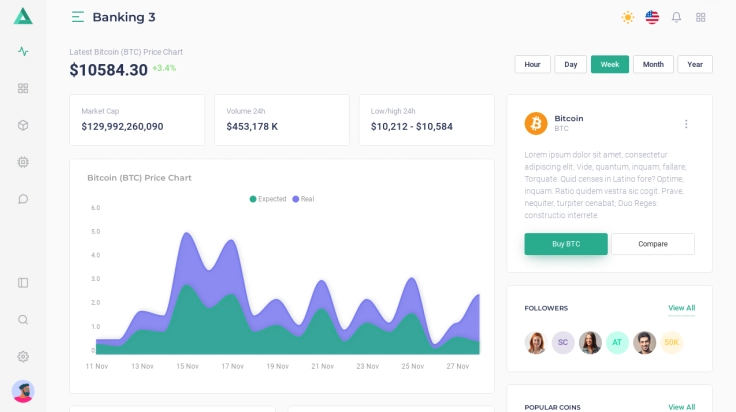Click the activity pulse icon in sidebar
This screenshot has height=412, width=736.
pyautogui.click(x=23, y=51)
